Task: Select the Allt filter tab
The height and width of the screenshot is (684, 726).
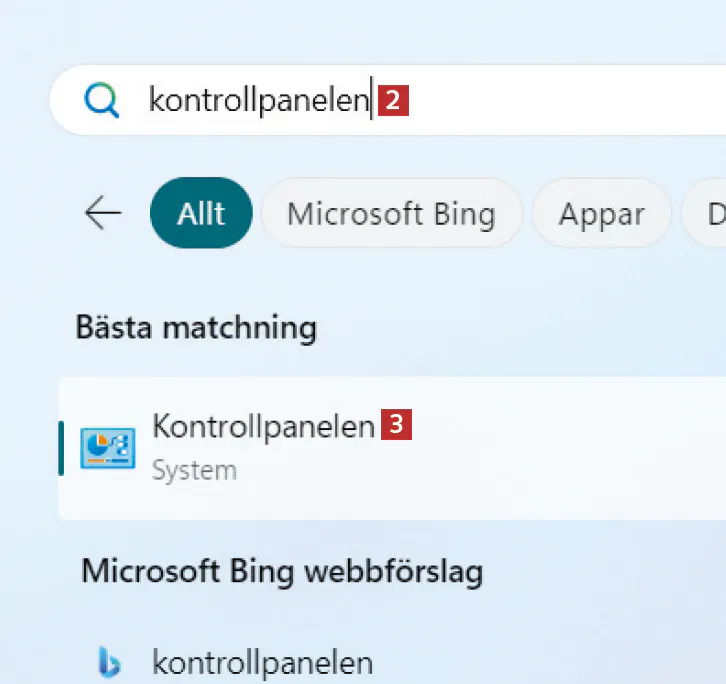Action: tap(200, 213)
